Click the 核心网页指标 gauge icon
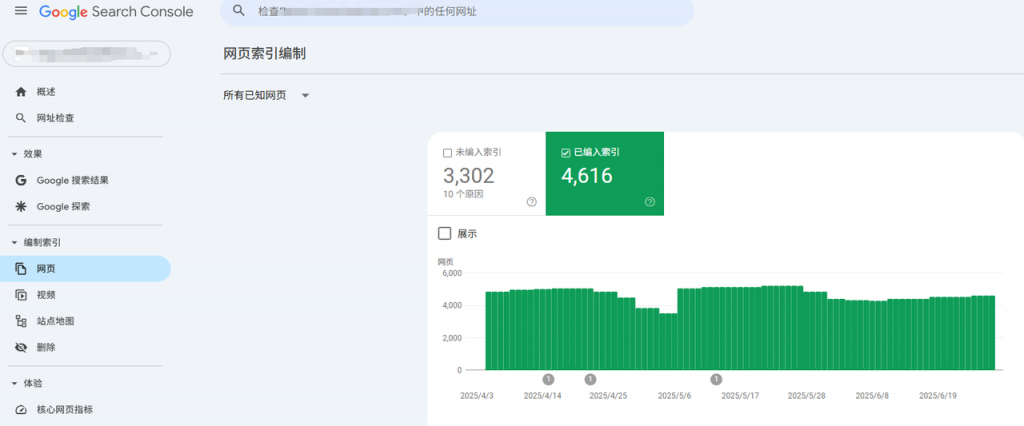The width and height of the screenshot is (1024, 426). coord(20,409)
